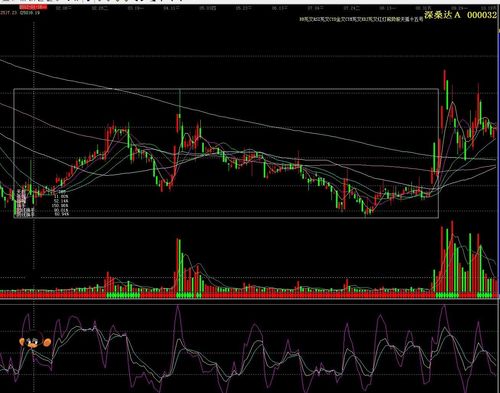Click the statistics text box inside selection rectangle
The width and height of the screenshot is (500, 393).
tap(43, 203)
